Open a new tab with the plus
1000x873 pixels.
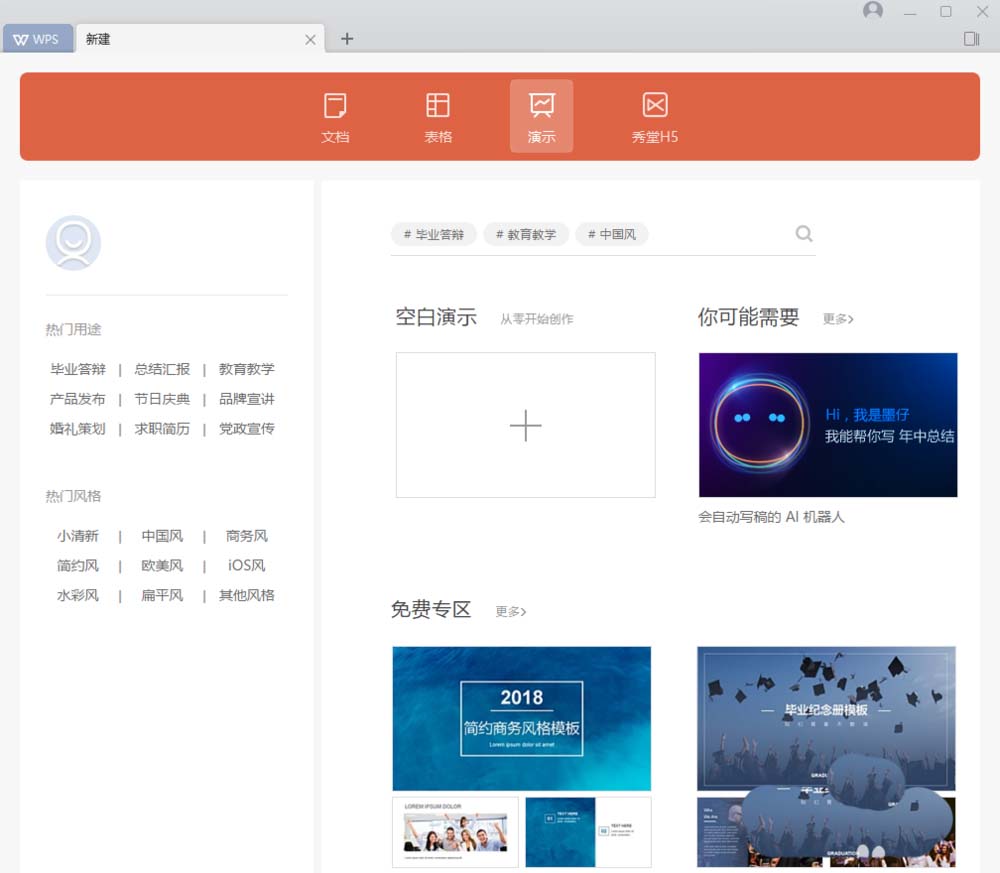(347, 38)
